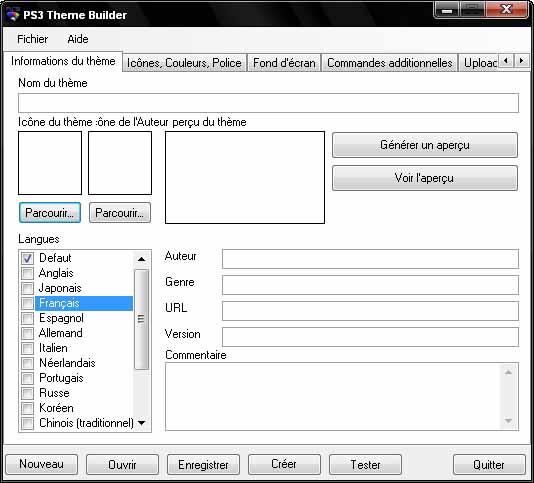Switch to Icônes, Couleurs, Police tab
This screenshot has width=534, height=483.
tap(184, 63)
